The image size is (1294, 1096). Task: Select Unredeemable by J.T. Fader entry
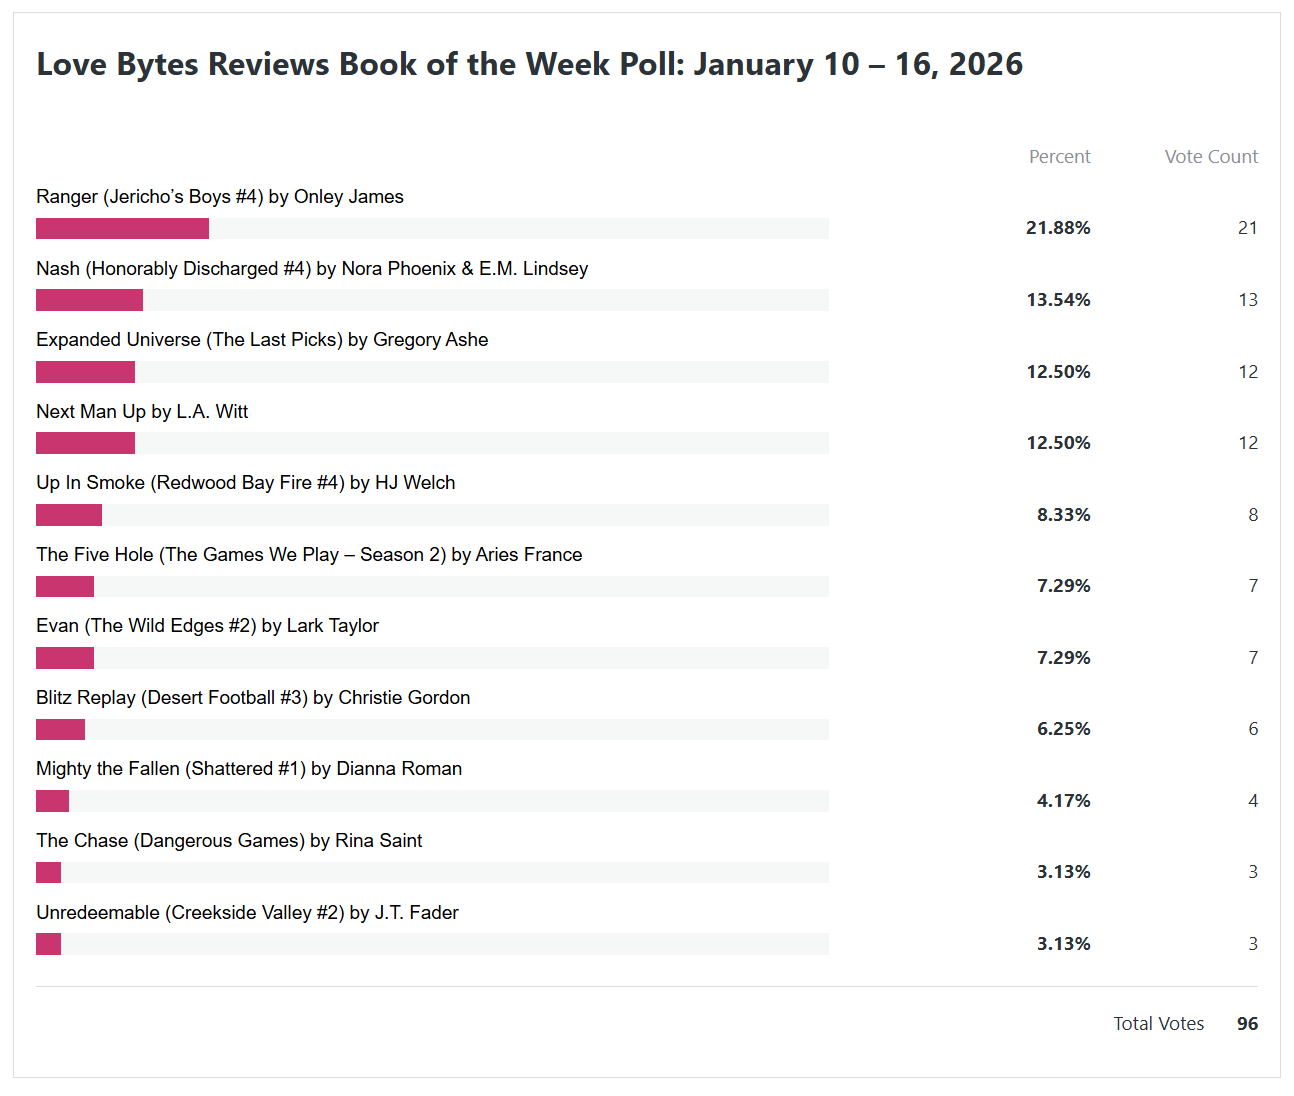click(x=247, y=913)
